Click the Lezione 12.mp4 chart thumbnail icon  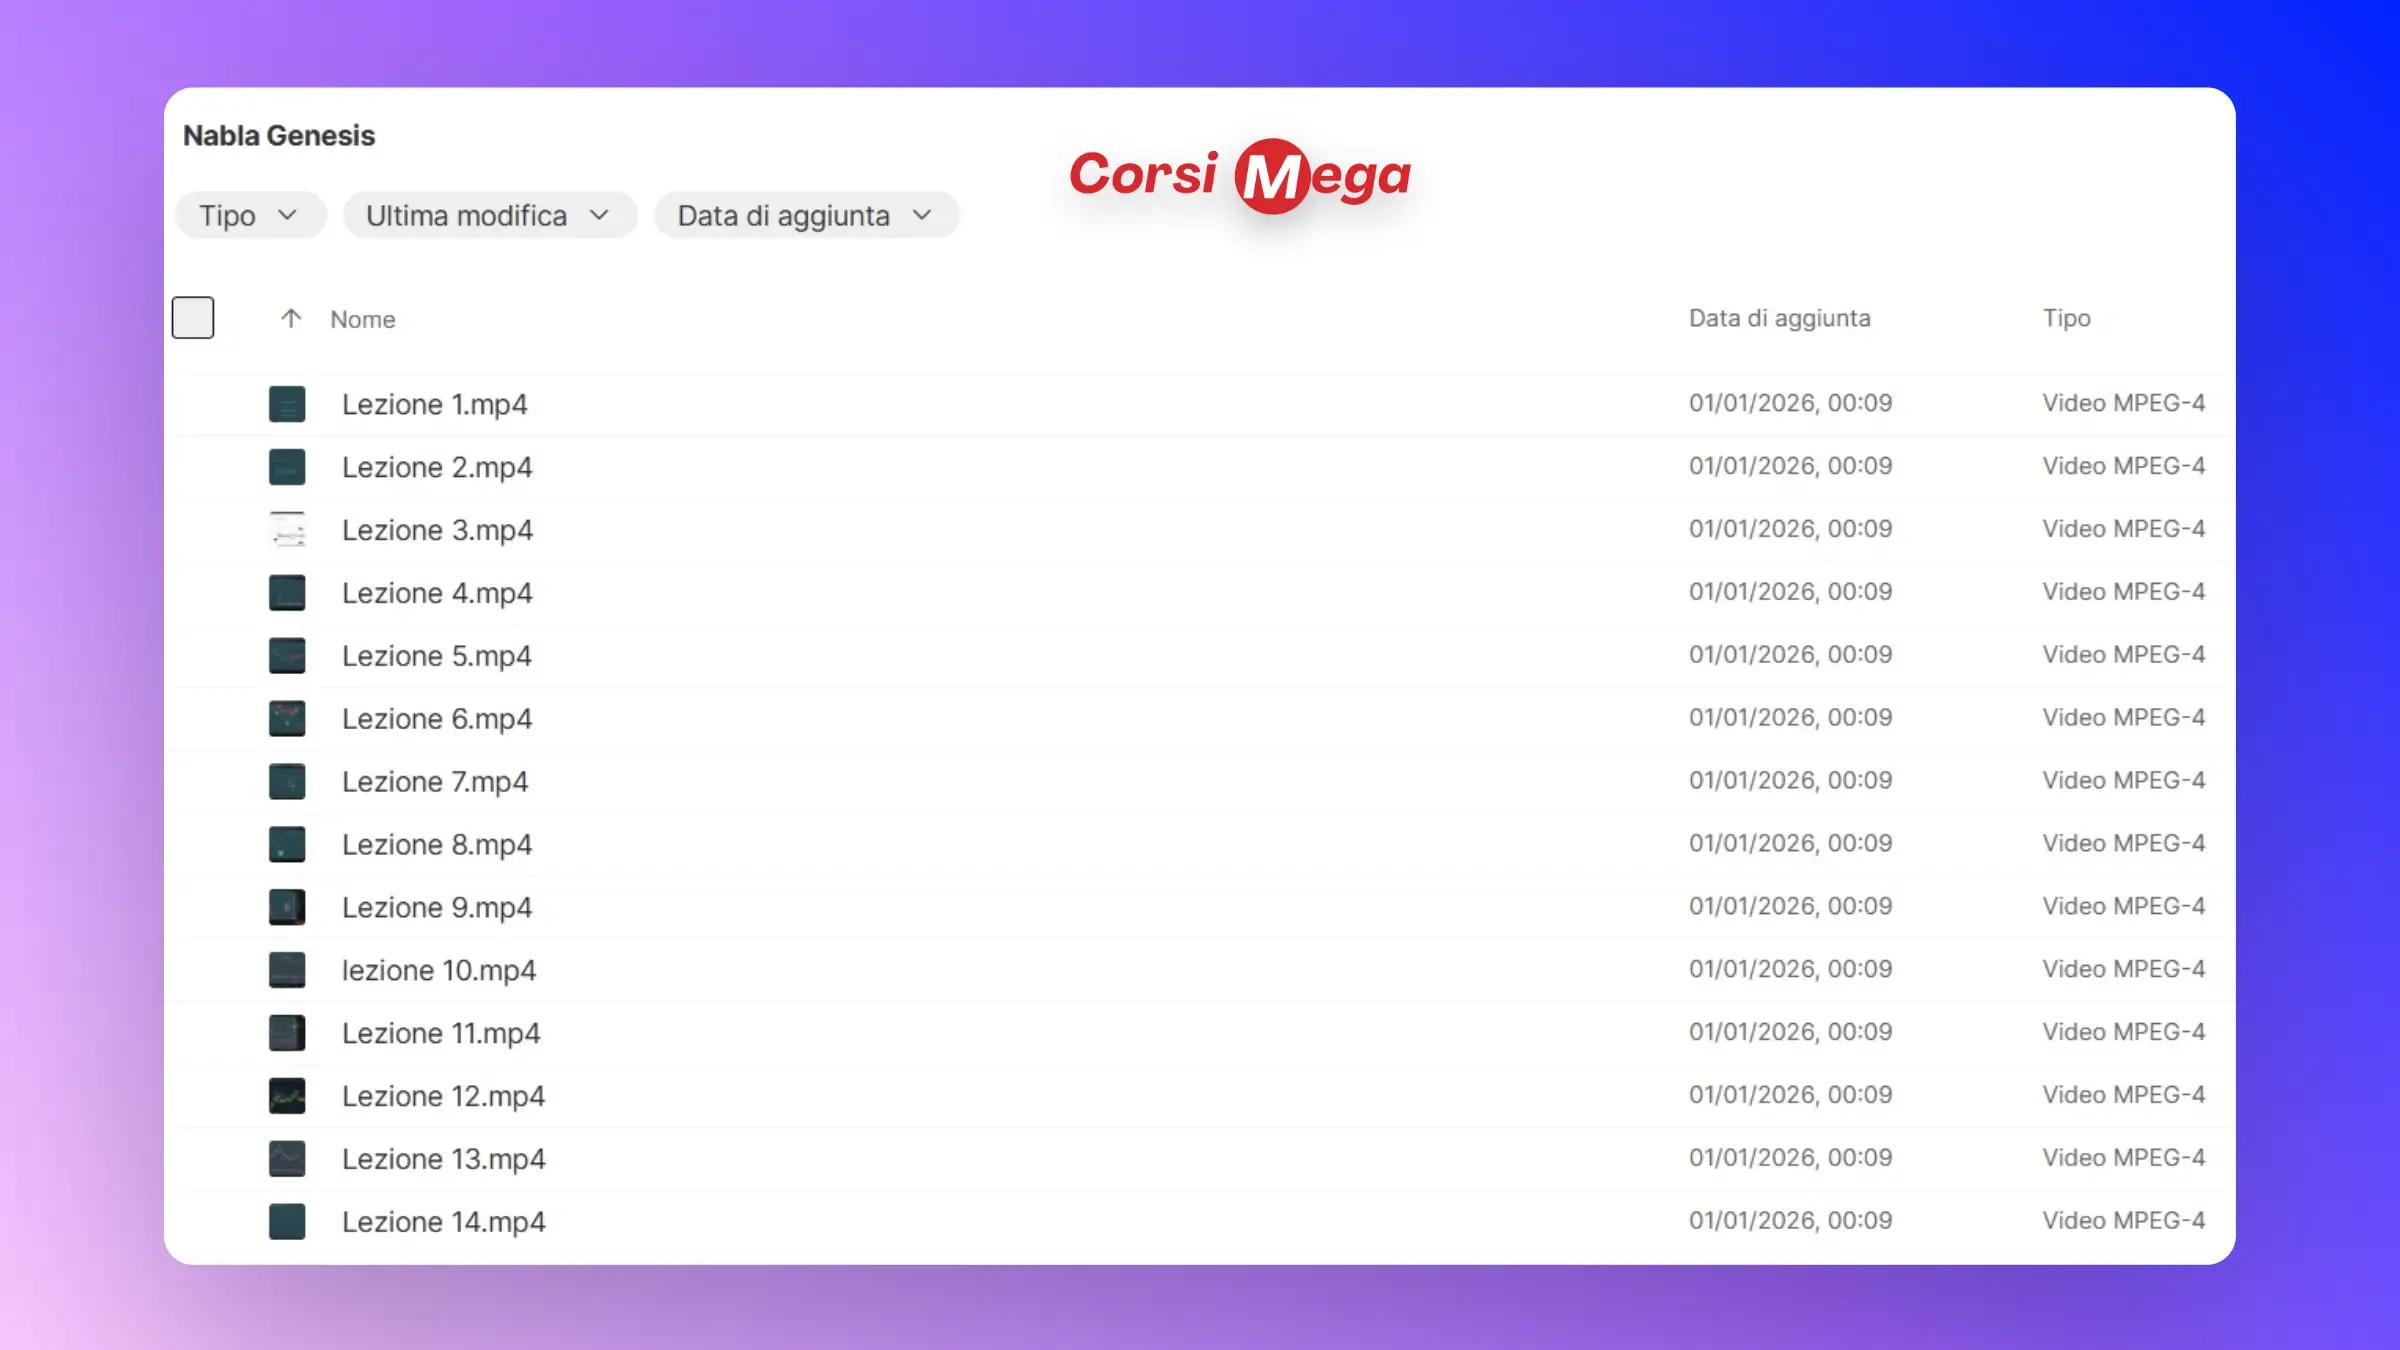tap(287, 1096)
